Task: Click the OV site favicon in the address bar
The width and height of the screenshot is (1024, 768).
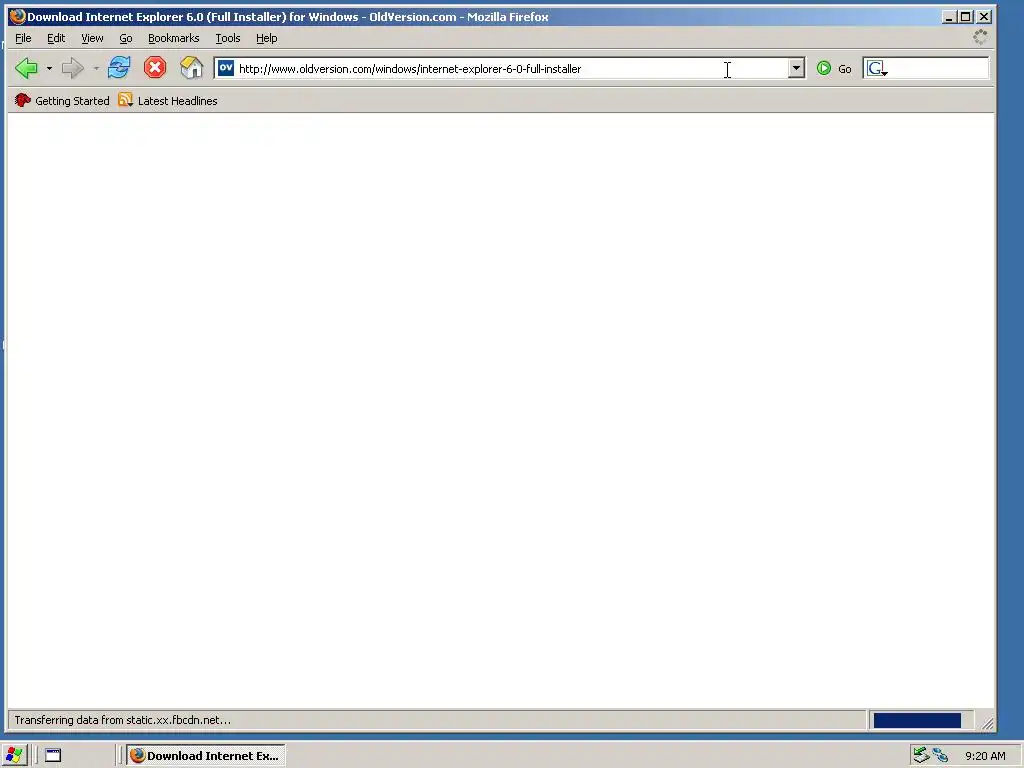Action: tap(226, 68)
